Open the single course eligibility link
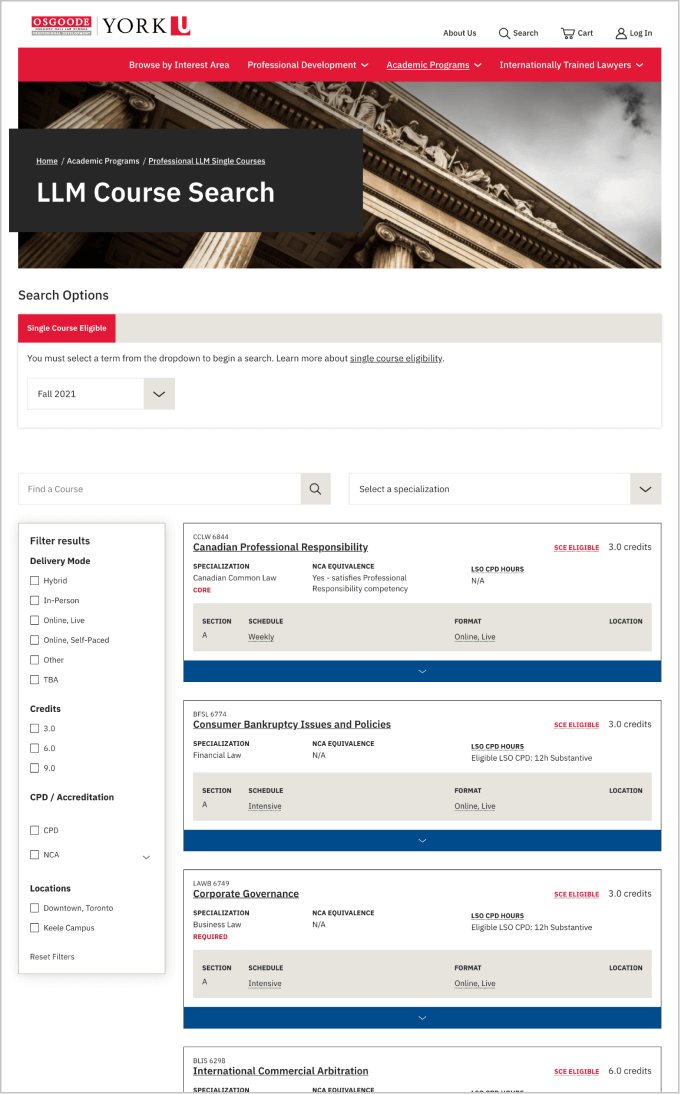Image resolution: width=680 pixels, height=1094 pixels. pyautogui.click(x=395, y=359)
